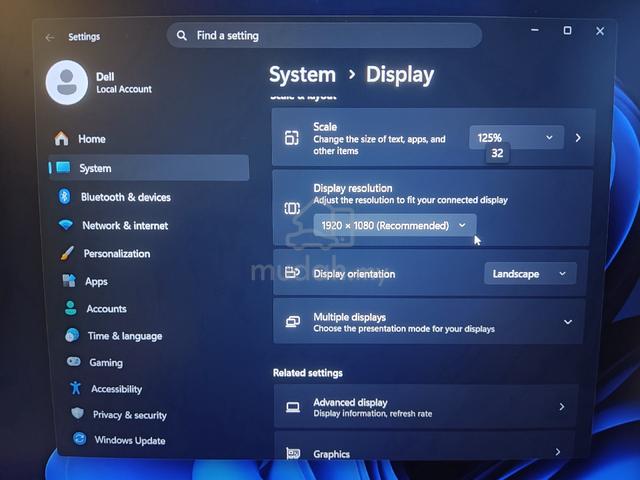The image size is (640, 480).
Task: Click the Windows Update refresh icon
Action: [79, 439]
